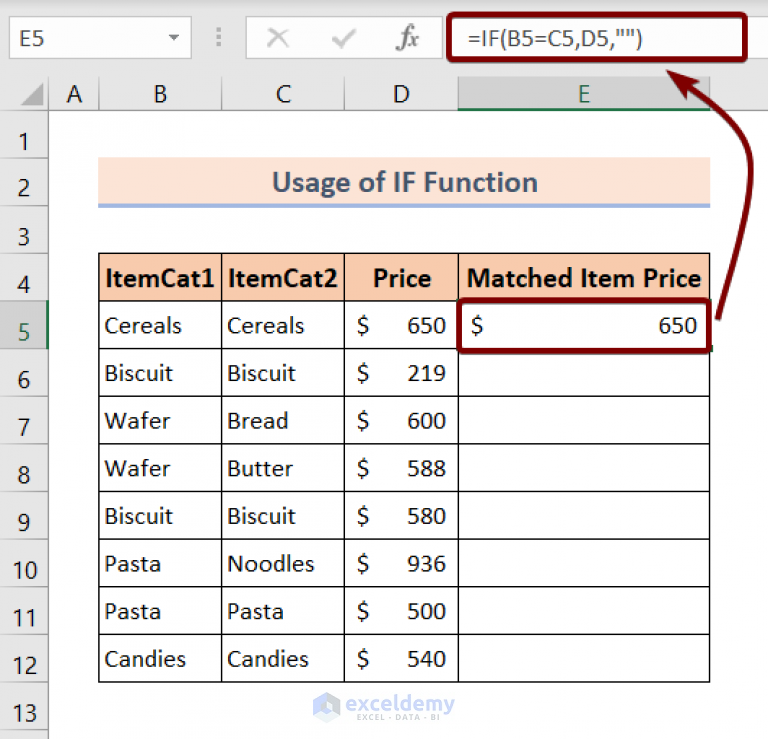Viewport: 768px width, 739px height.
Task: Click the Enter checkmark formula bar icon
Action: tap(343, 38)
